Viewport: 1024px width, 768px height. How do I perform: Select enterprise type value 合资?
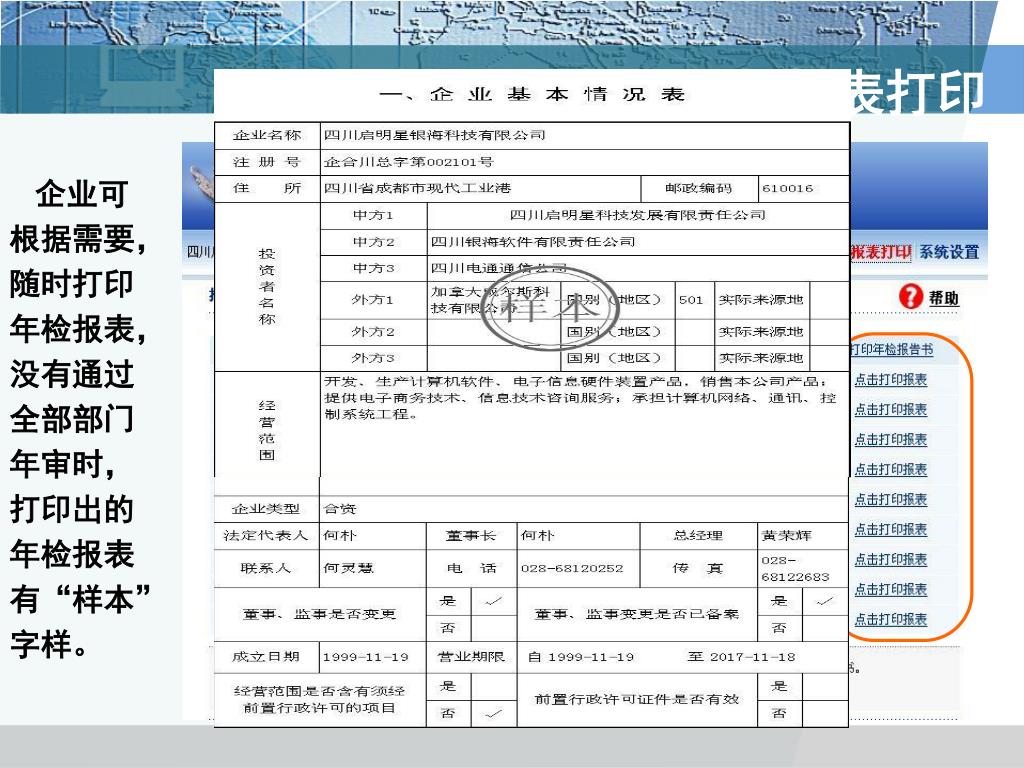point(340,509)
